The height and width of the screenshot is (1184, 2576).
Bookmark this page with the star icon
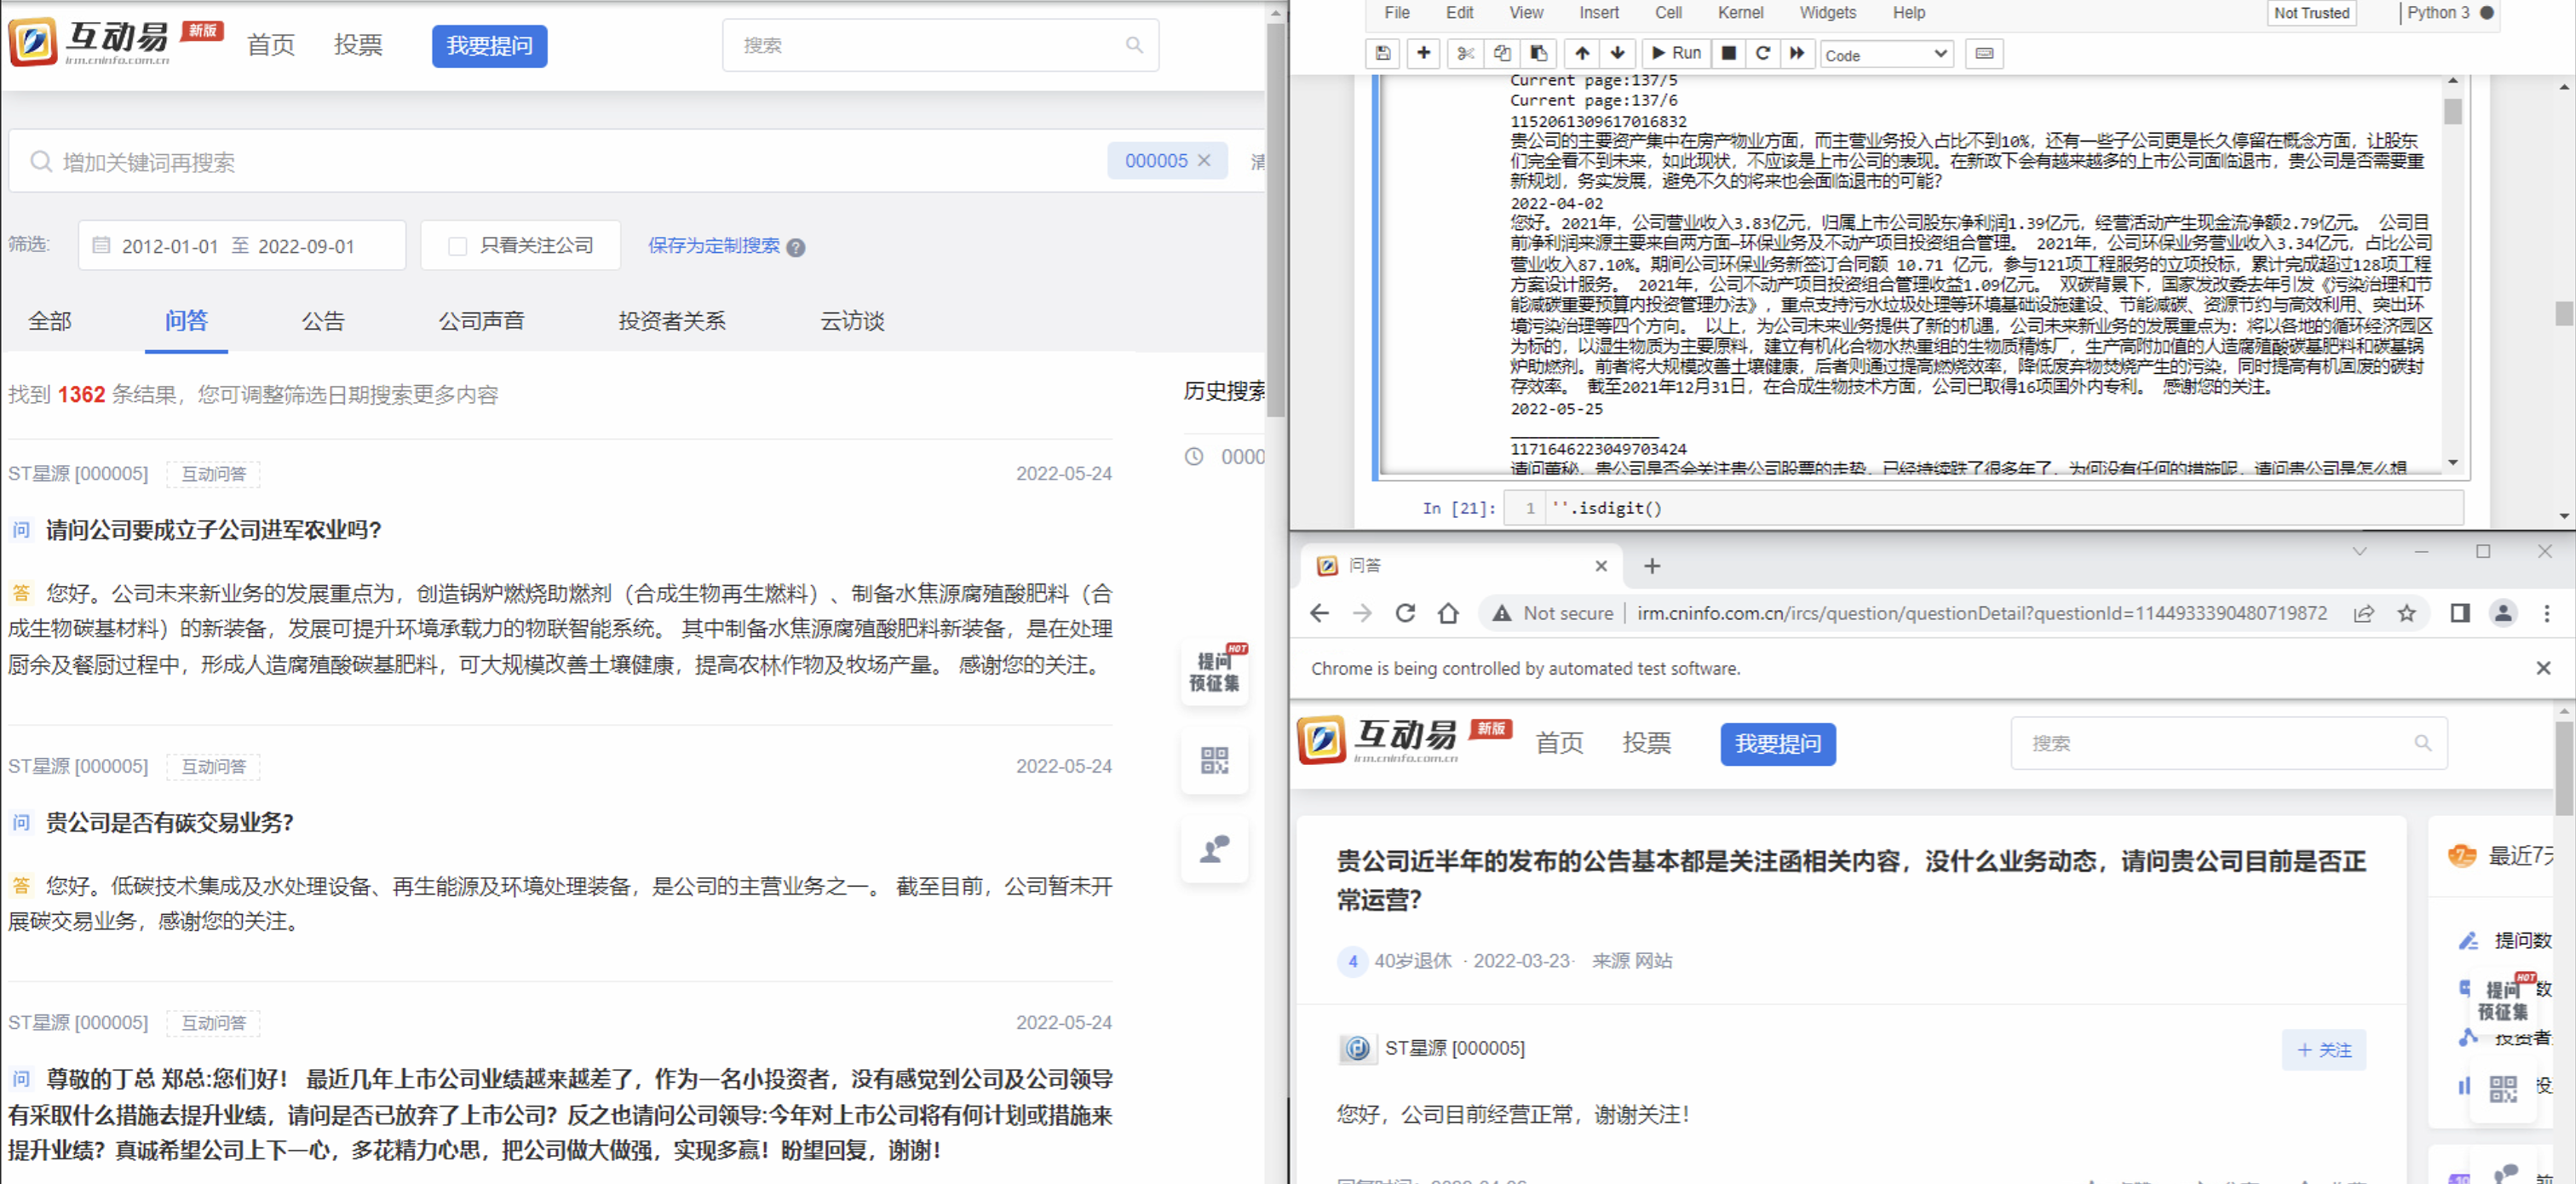2406,613
